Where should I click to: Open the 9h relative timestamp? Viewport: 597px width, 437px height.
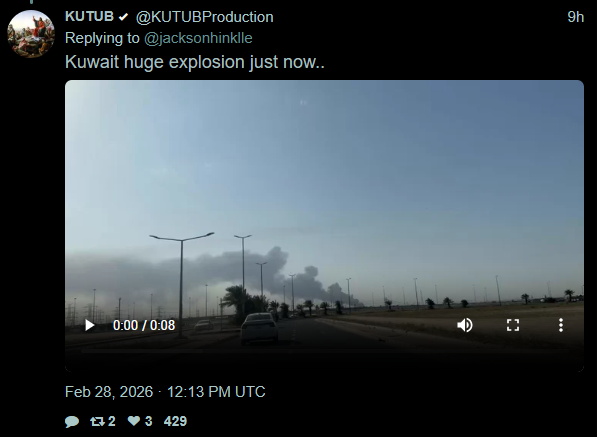click(575, 17)
